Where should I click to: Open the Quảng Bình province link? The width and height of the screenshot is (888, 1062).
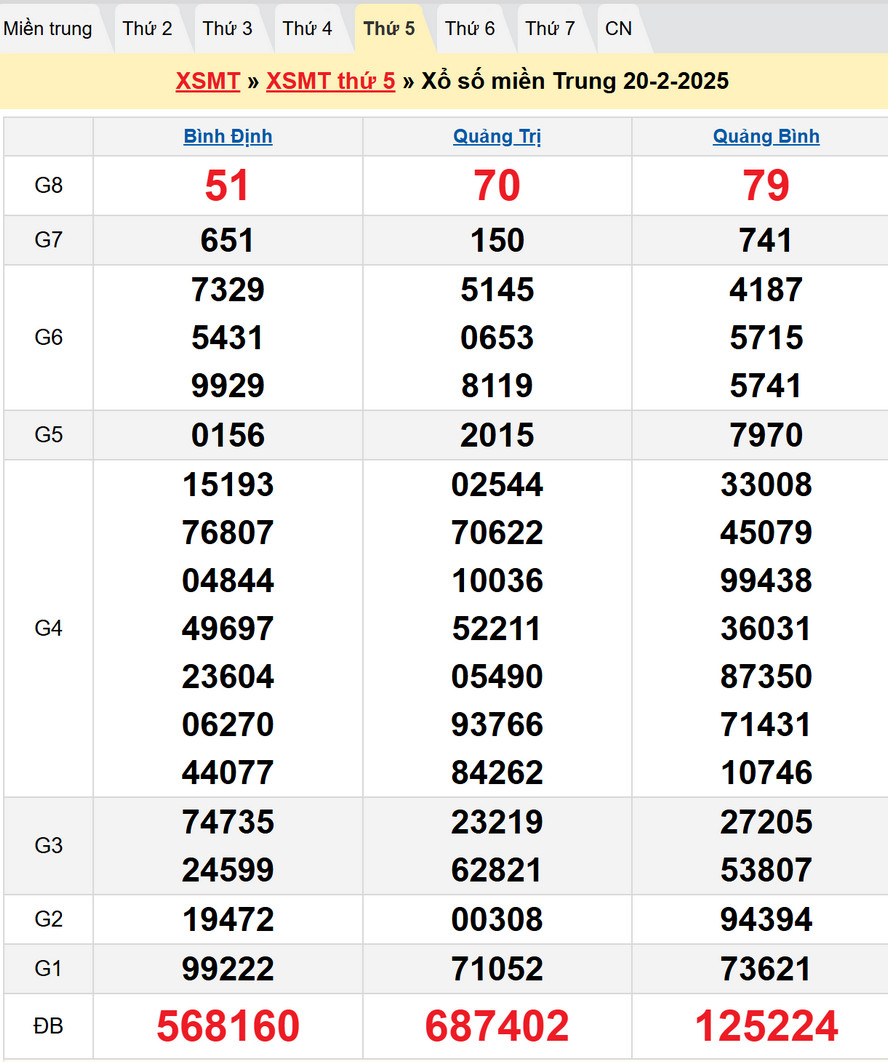point(766,137)
